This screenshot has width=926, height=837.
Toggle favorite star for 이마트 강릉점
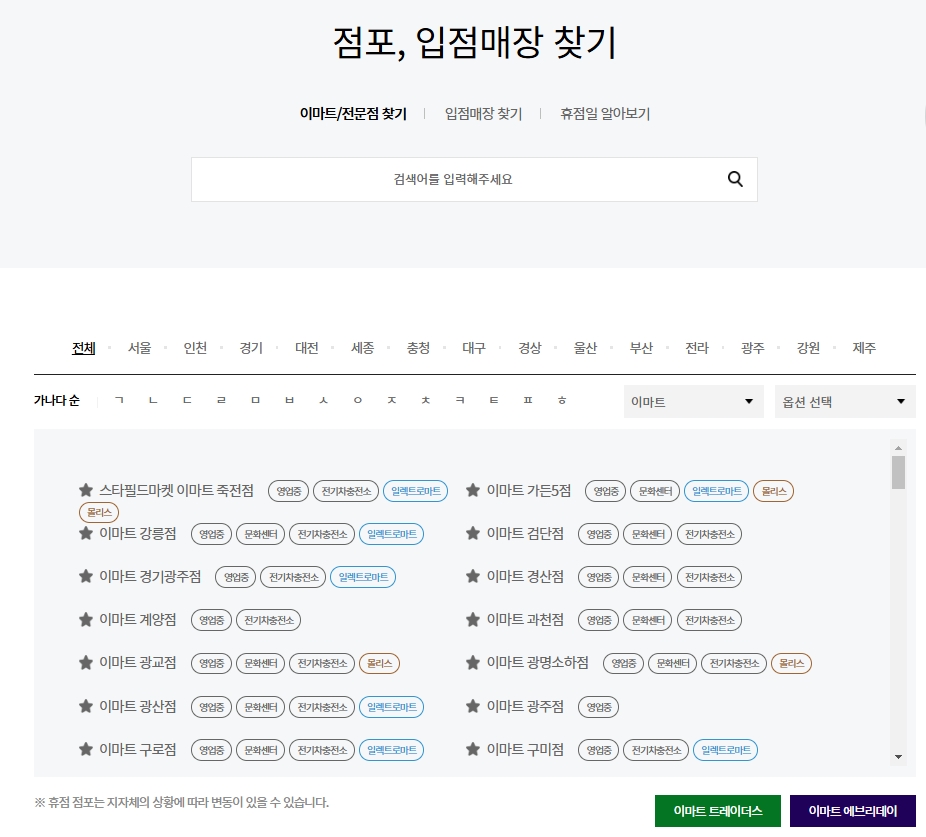[x=86, y=533]
